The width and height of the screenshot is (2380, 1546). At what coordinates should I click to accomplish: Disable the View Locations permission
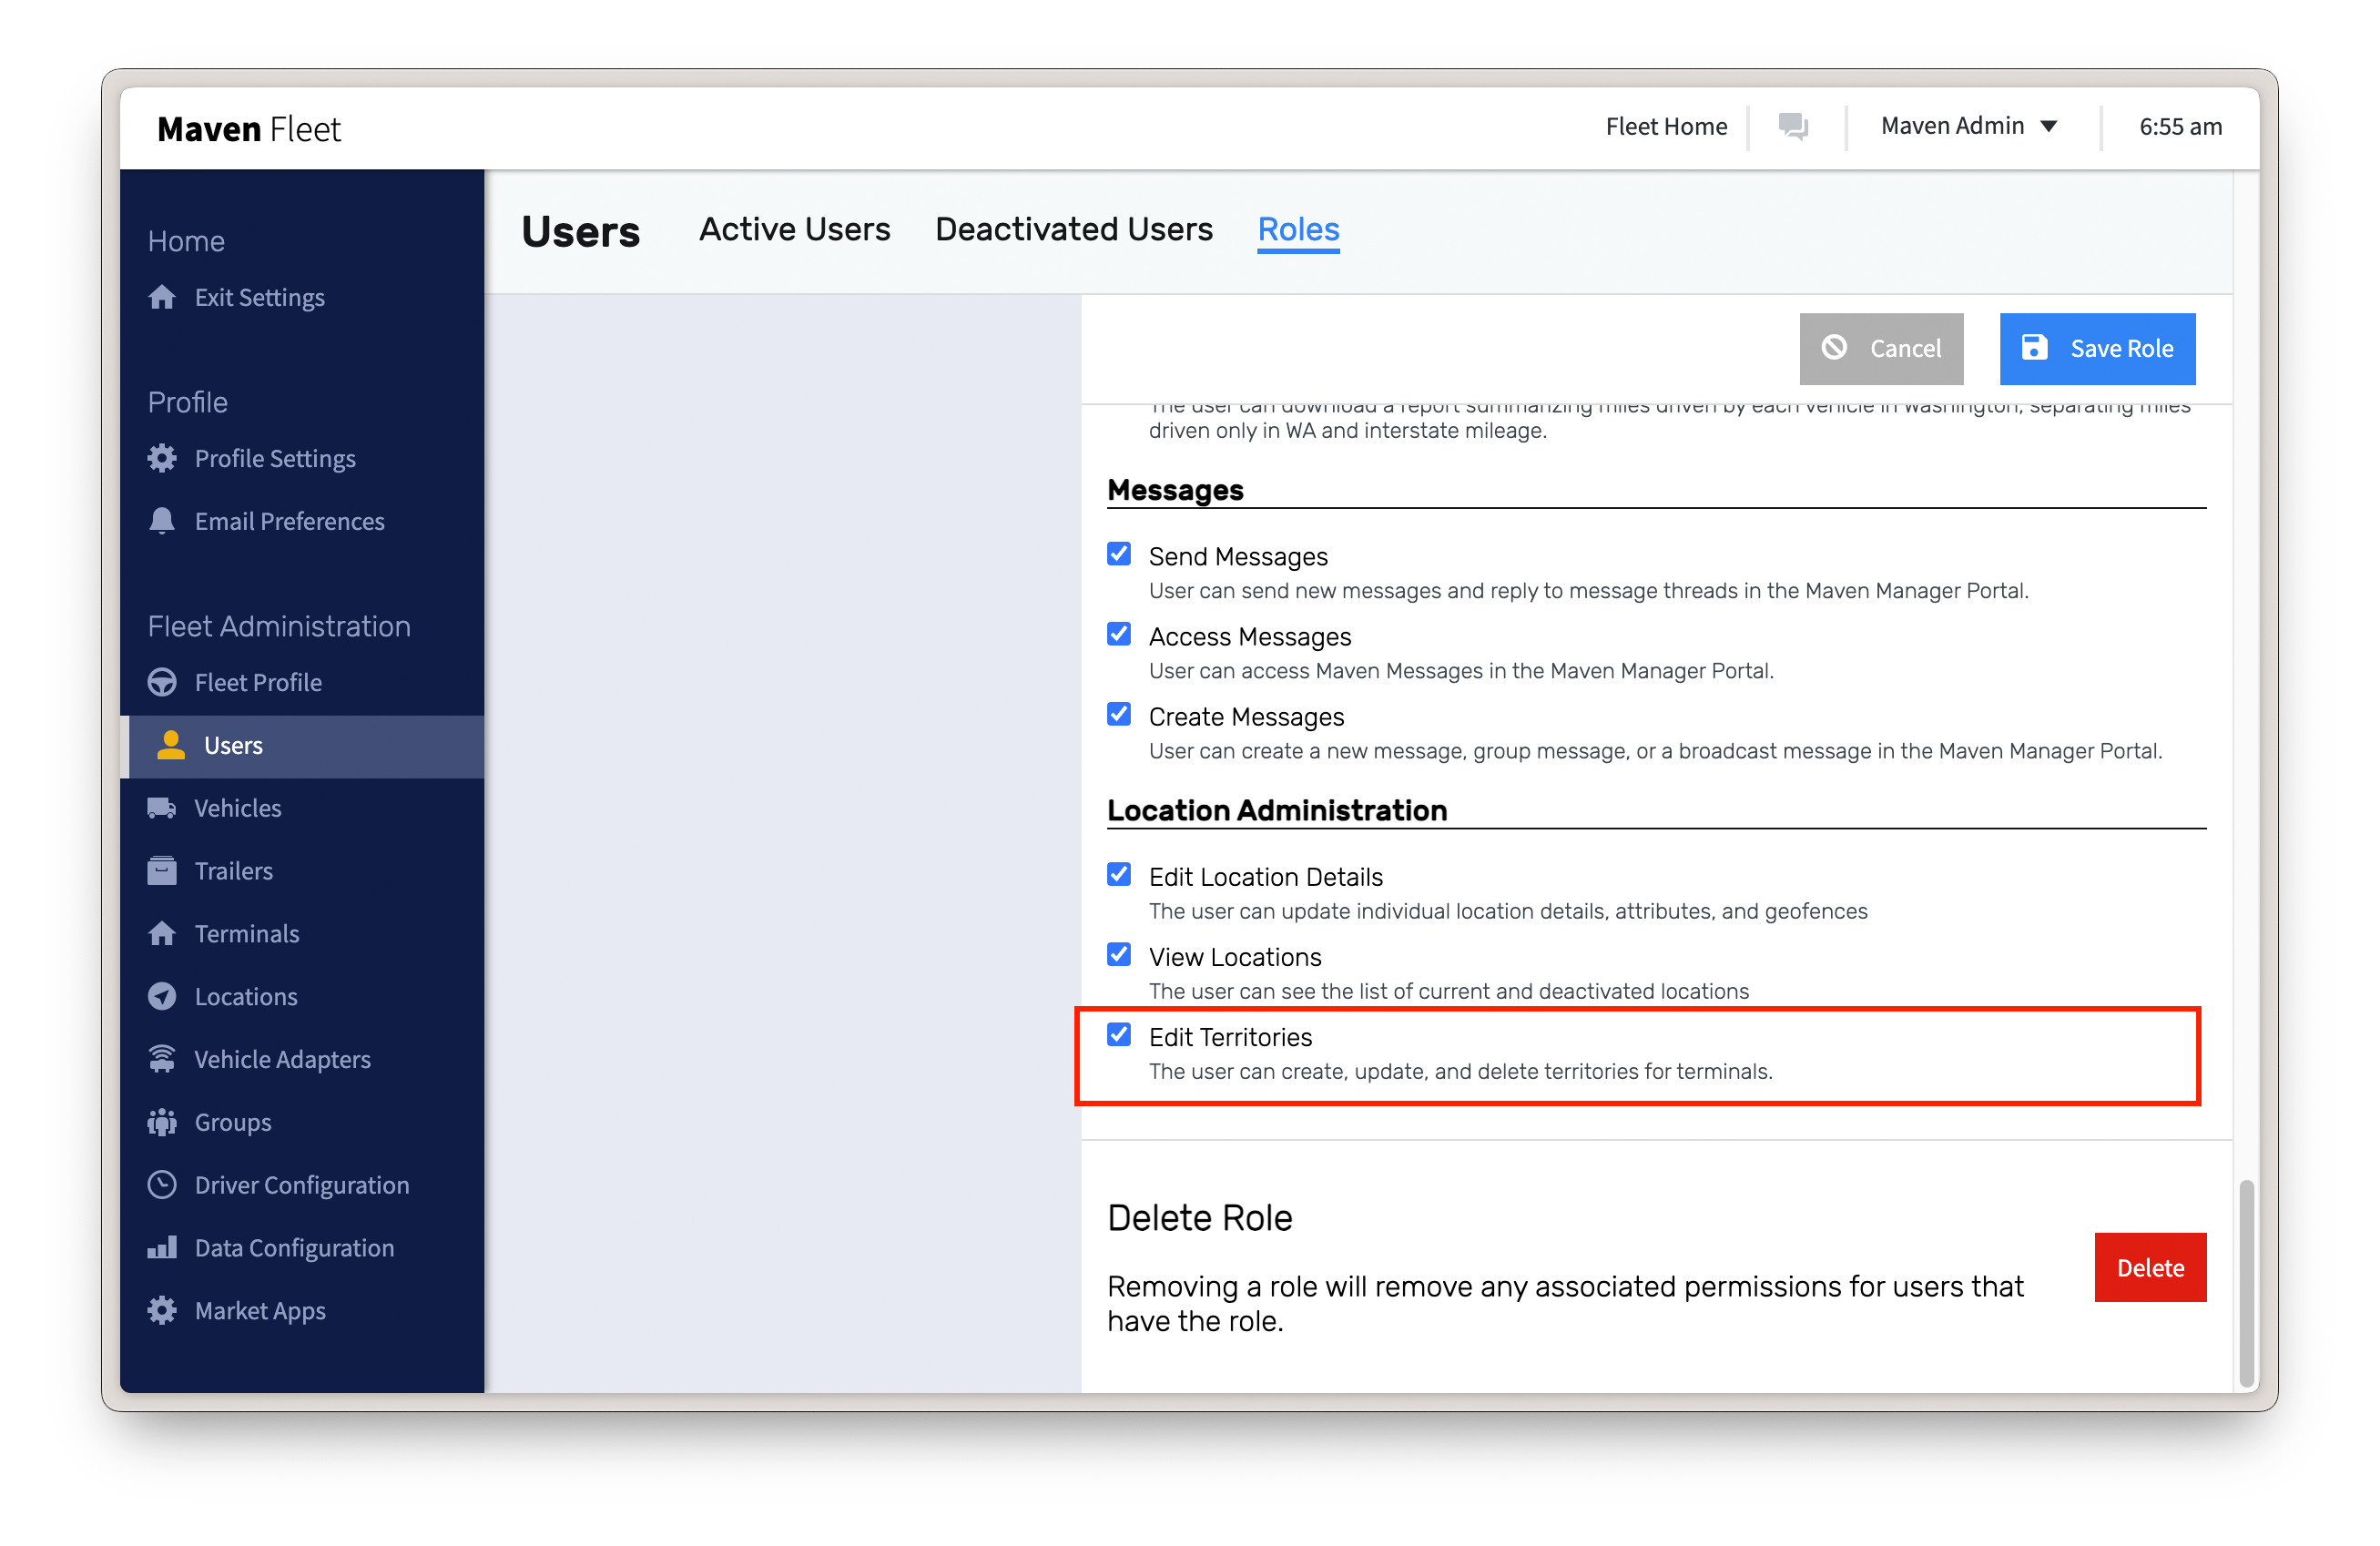(1119, 955)
